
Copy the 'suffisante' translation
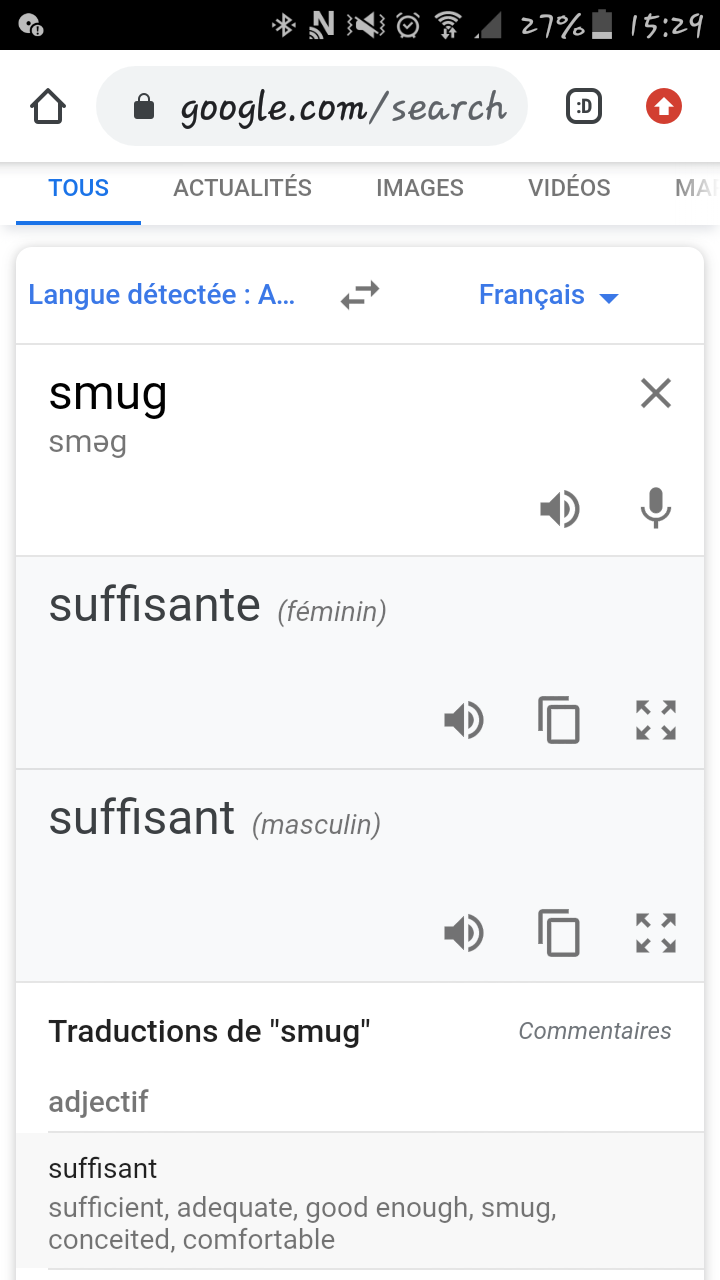[x=559, y=720]
